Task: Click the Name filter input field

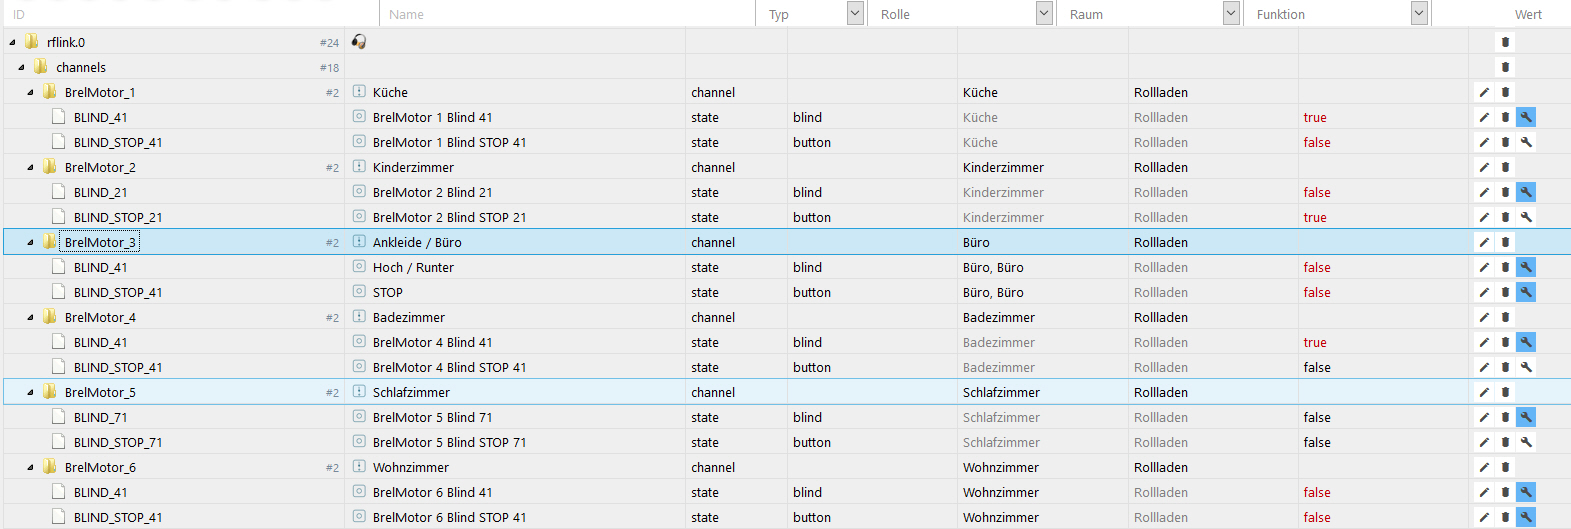Action: pyautogui.click(x=567, y=14)
